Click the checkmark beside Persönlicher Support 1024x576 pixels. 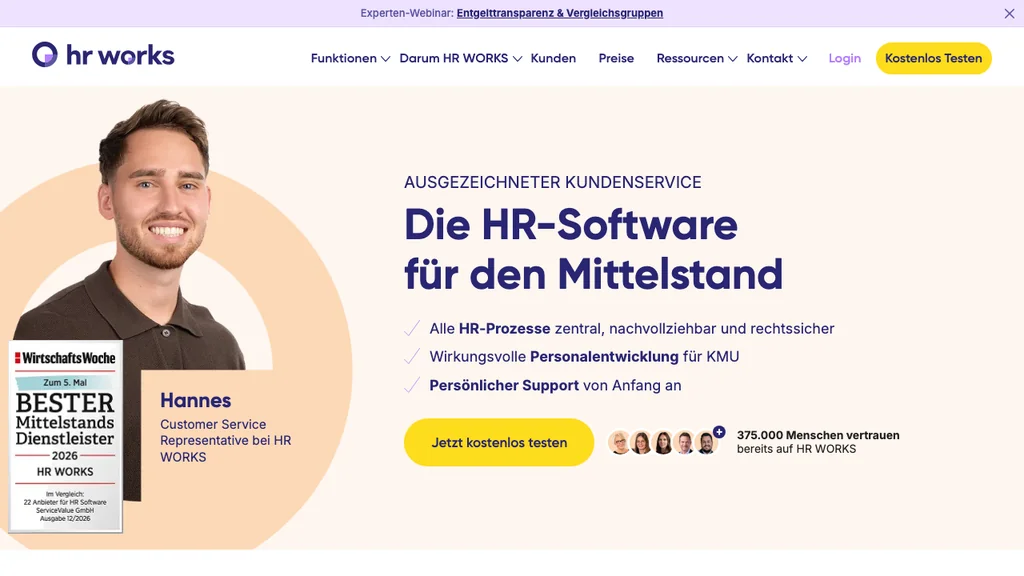click(412, 385)
